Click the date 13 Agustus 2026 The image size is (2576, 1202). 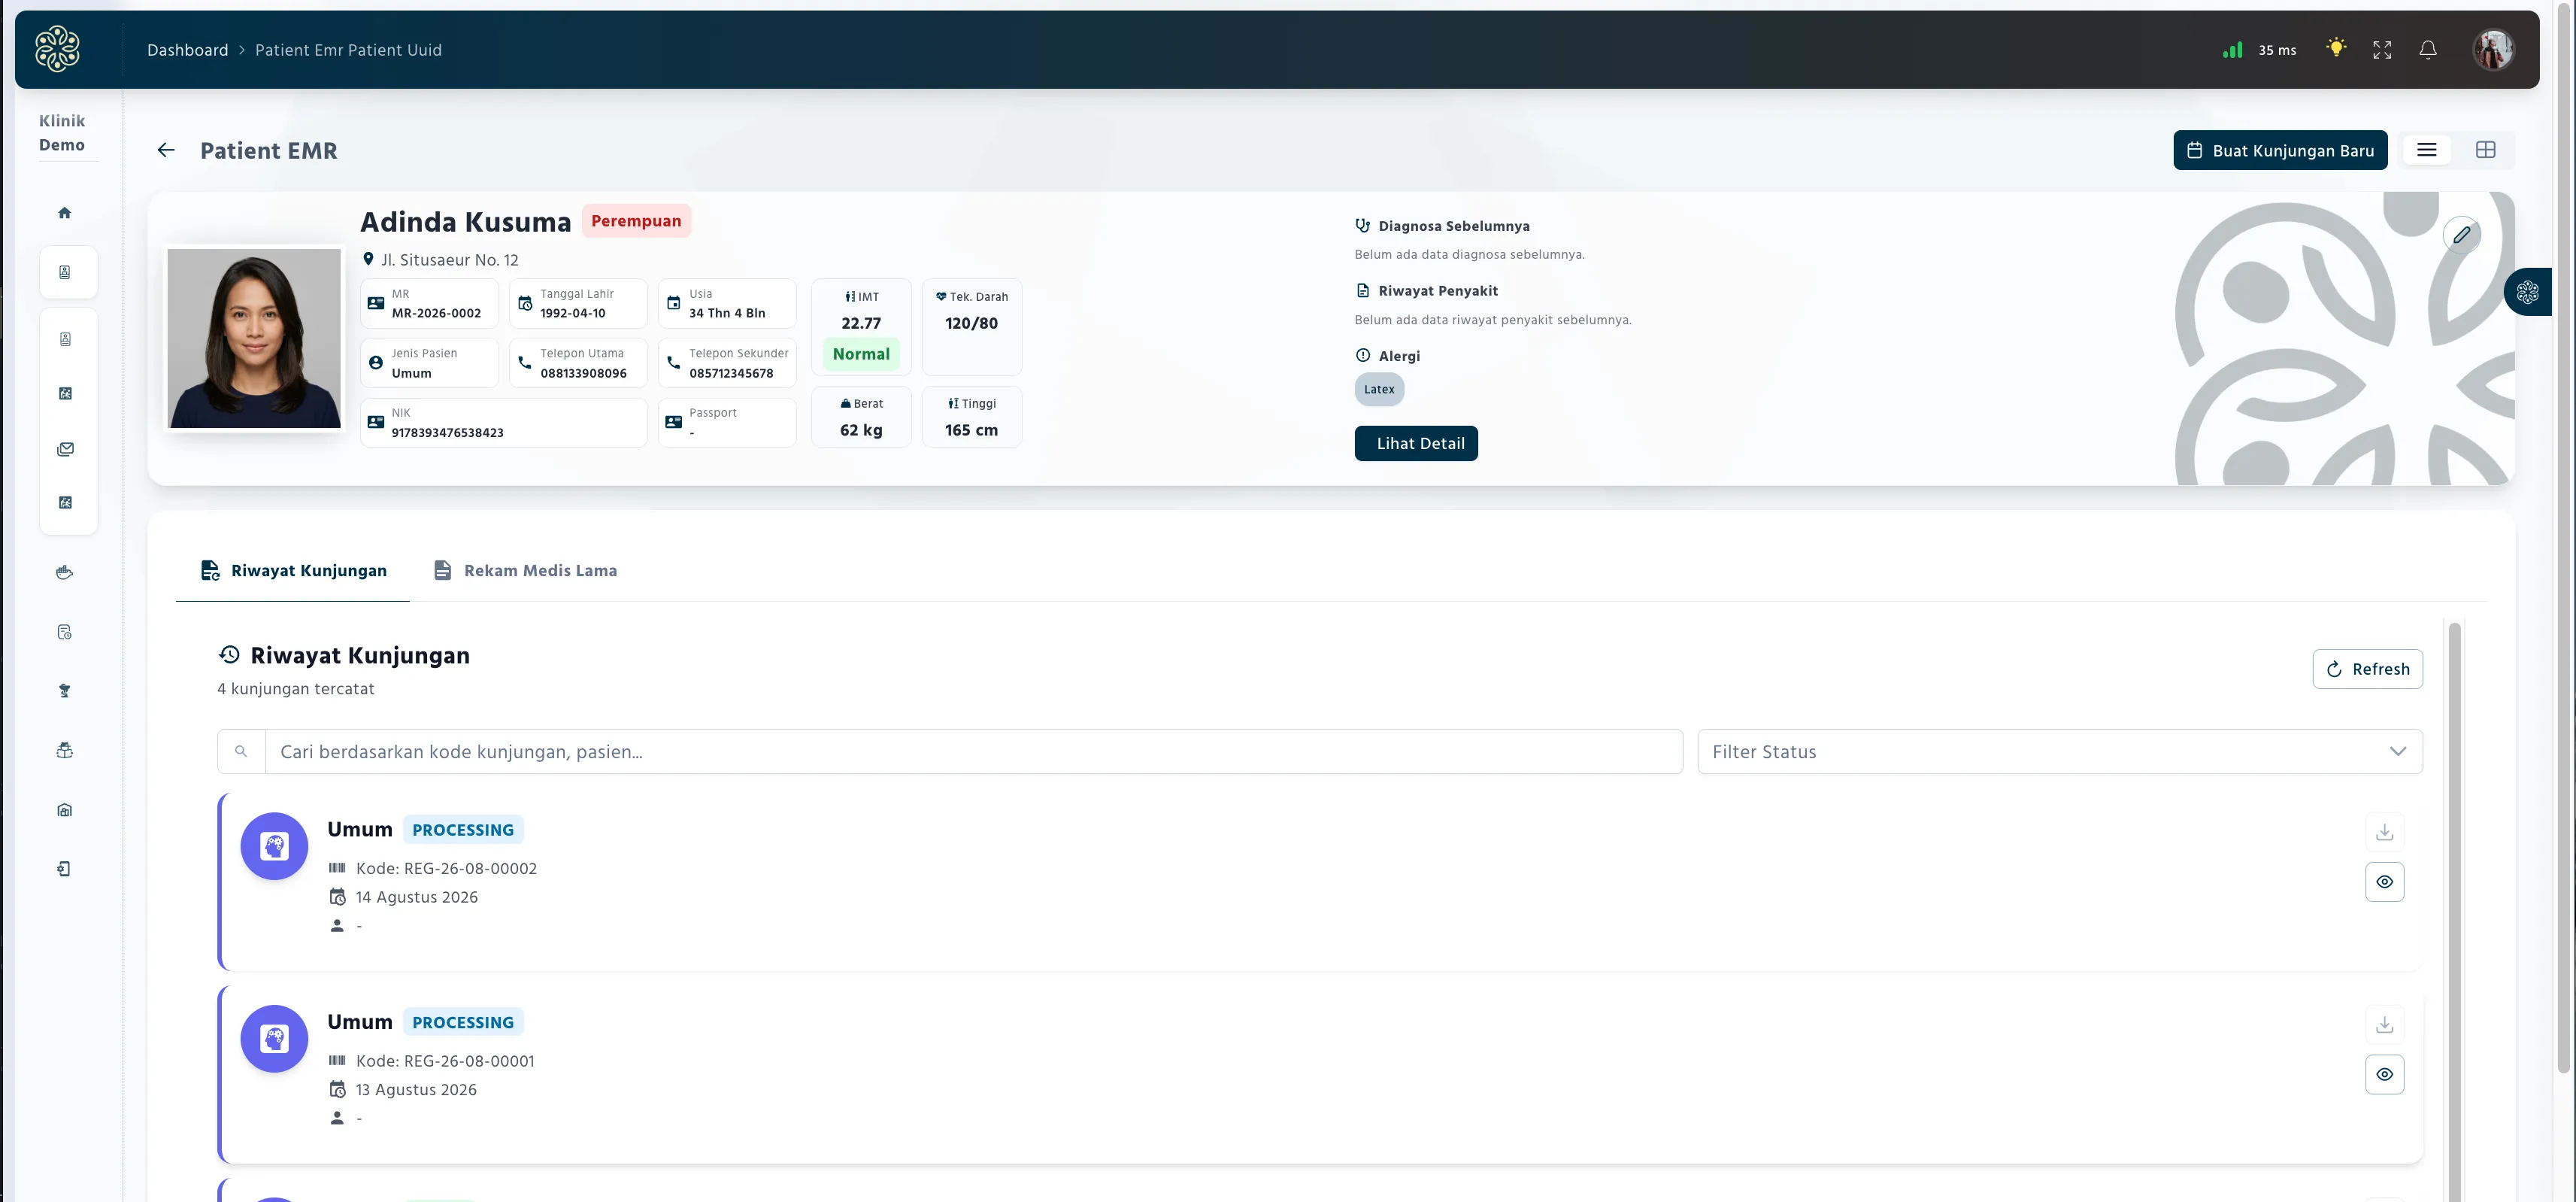pos(416,1090)
